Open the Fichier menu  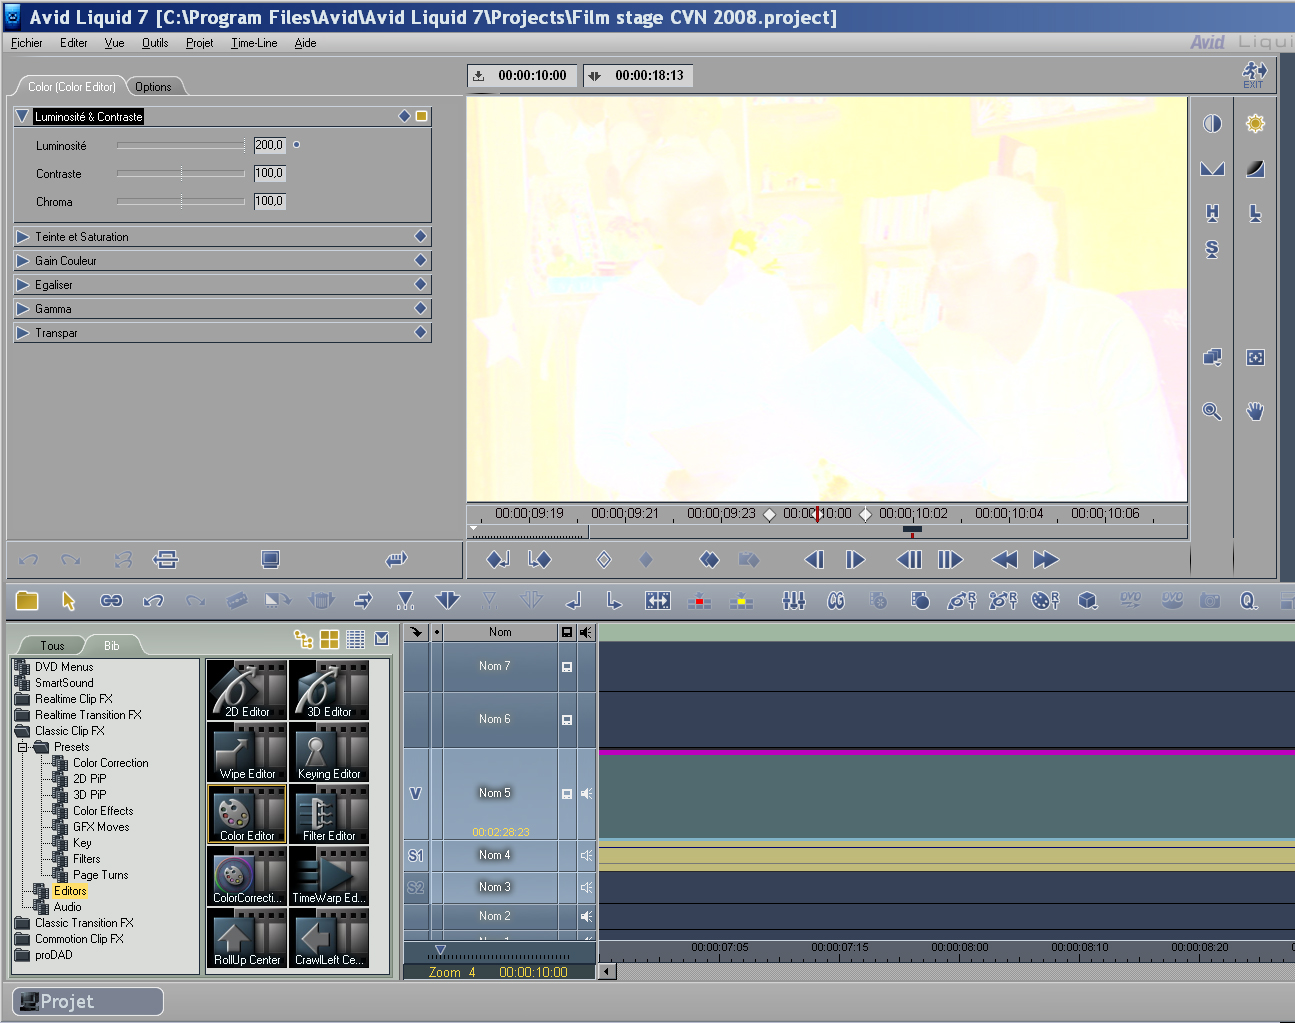pos(27,43)
